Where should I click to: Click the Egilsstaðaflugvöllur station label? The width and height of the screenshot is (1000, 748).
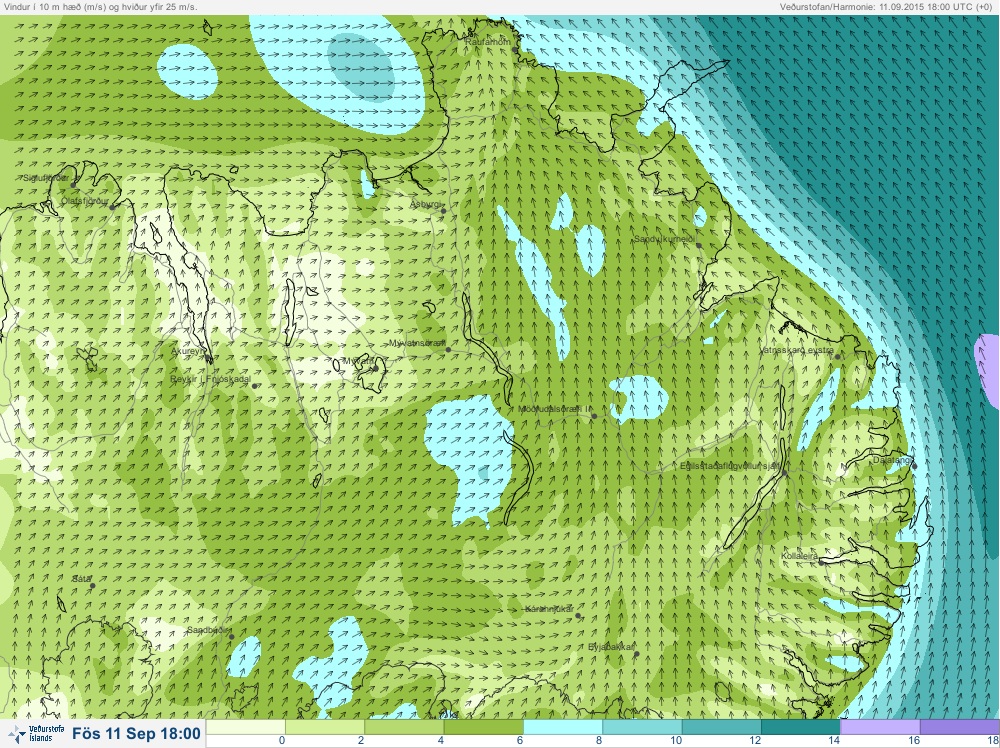tap(730, 466)
